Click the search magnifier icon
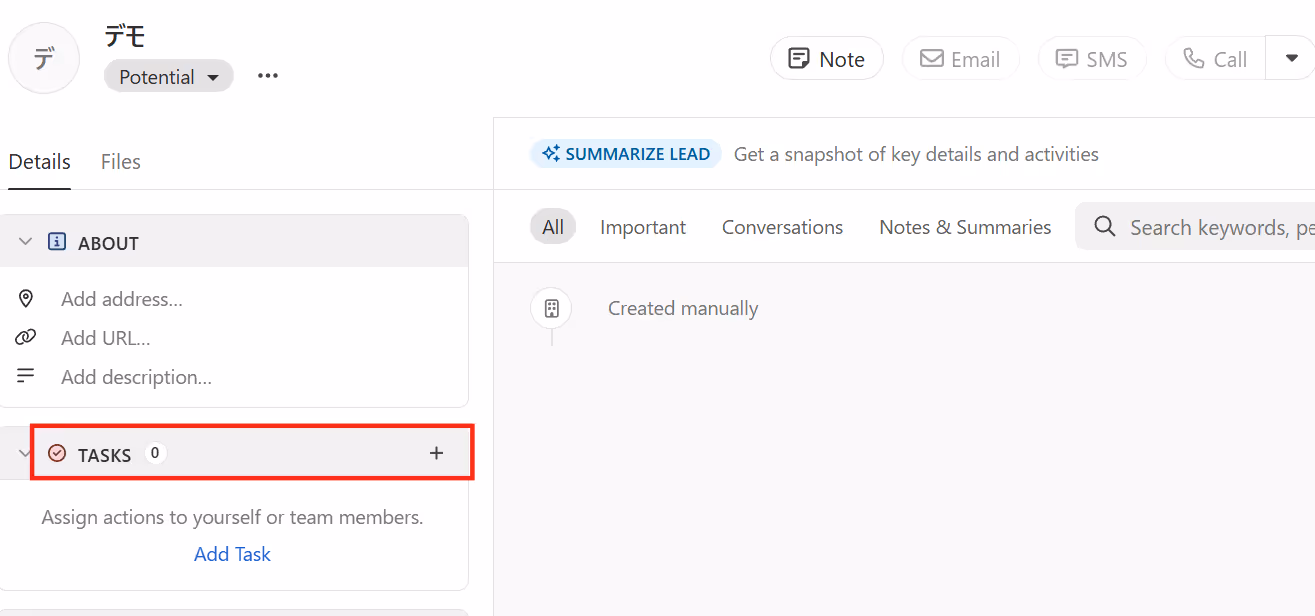Viewport: 1315px width, 616px height. coord(1105,227)
